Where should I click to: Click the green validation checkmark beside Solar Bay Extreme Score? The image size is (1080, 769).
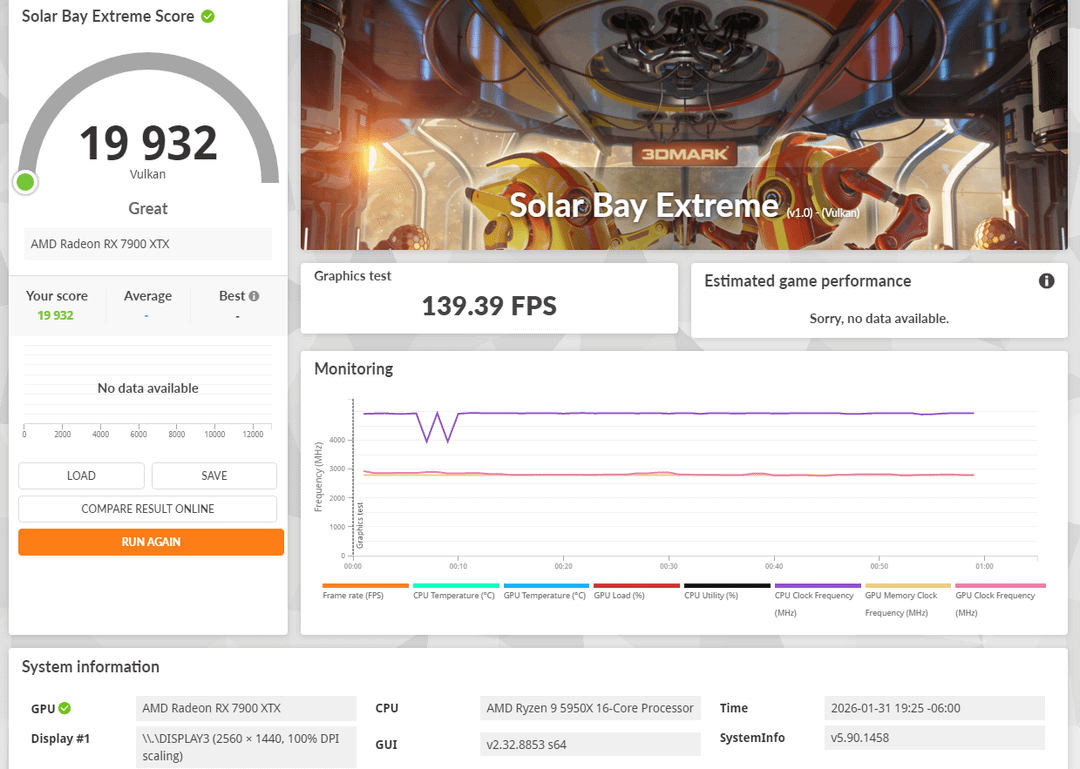(208, 16)
